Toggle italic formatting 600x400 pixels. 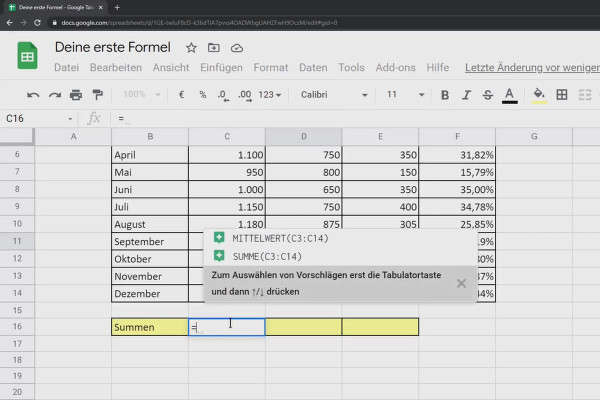[x=466, y=95]
